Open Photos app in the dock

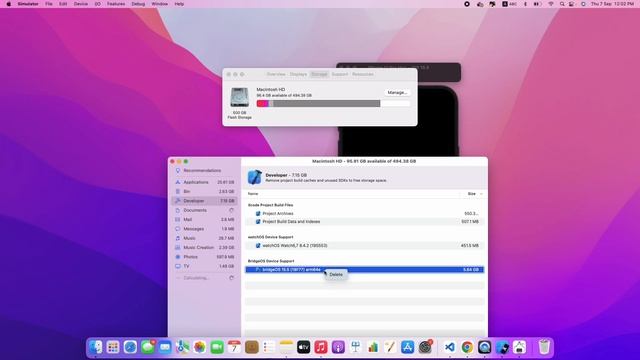coord(200,347)
